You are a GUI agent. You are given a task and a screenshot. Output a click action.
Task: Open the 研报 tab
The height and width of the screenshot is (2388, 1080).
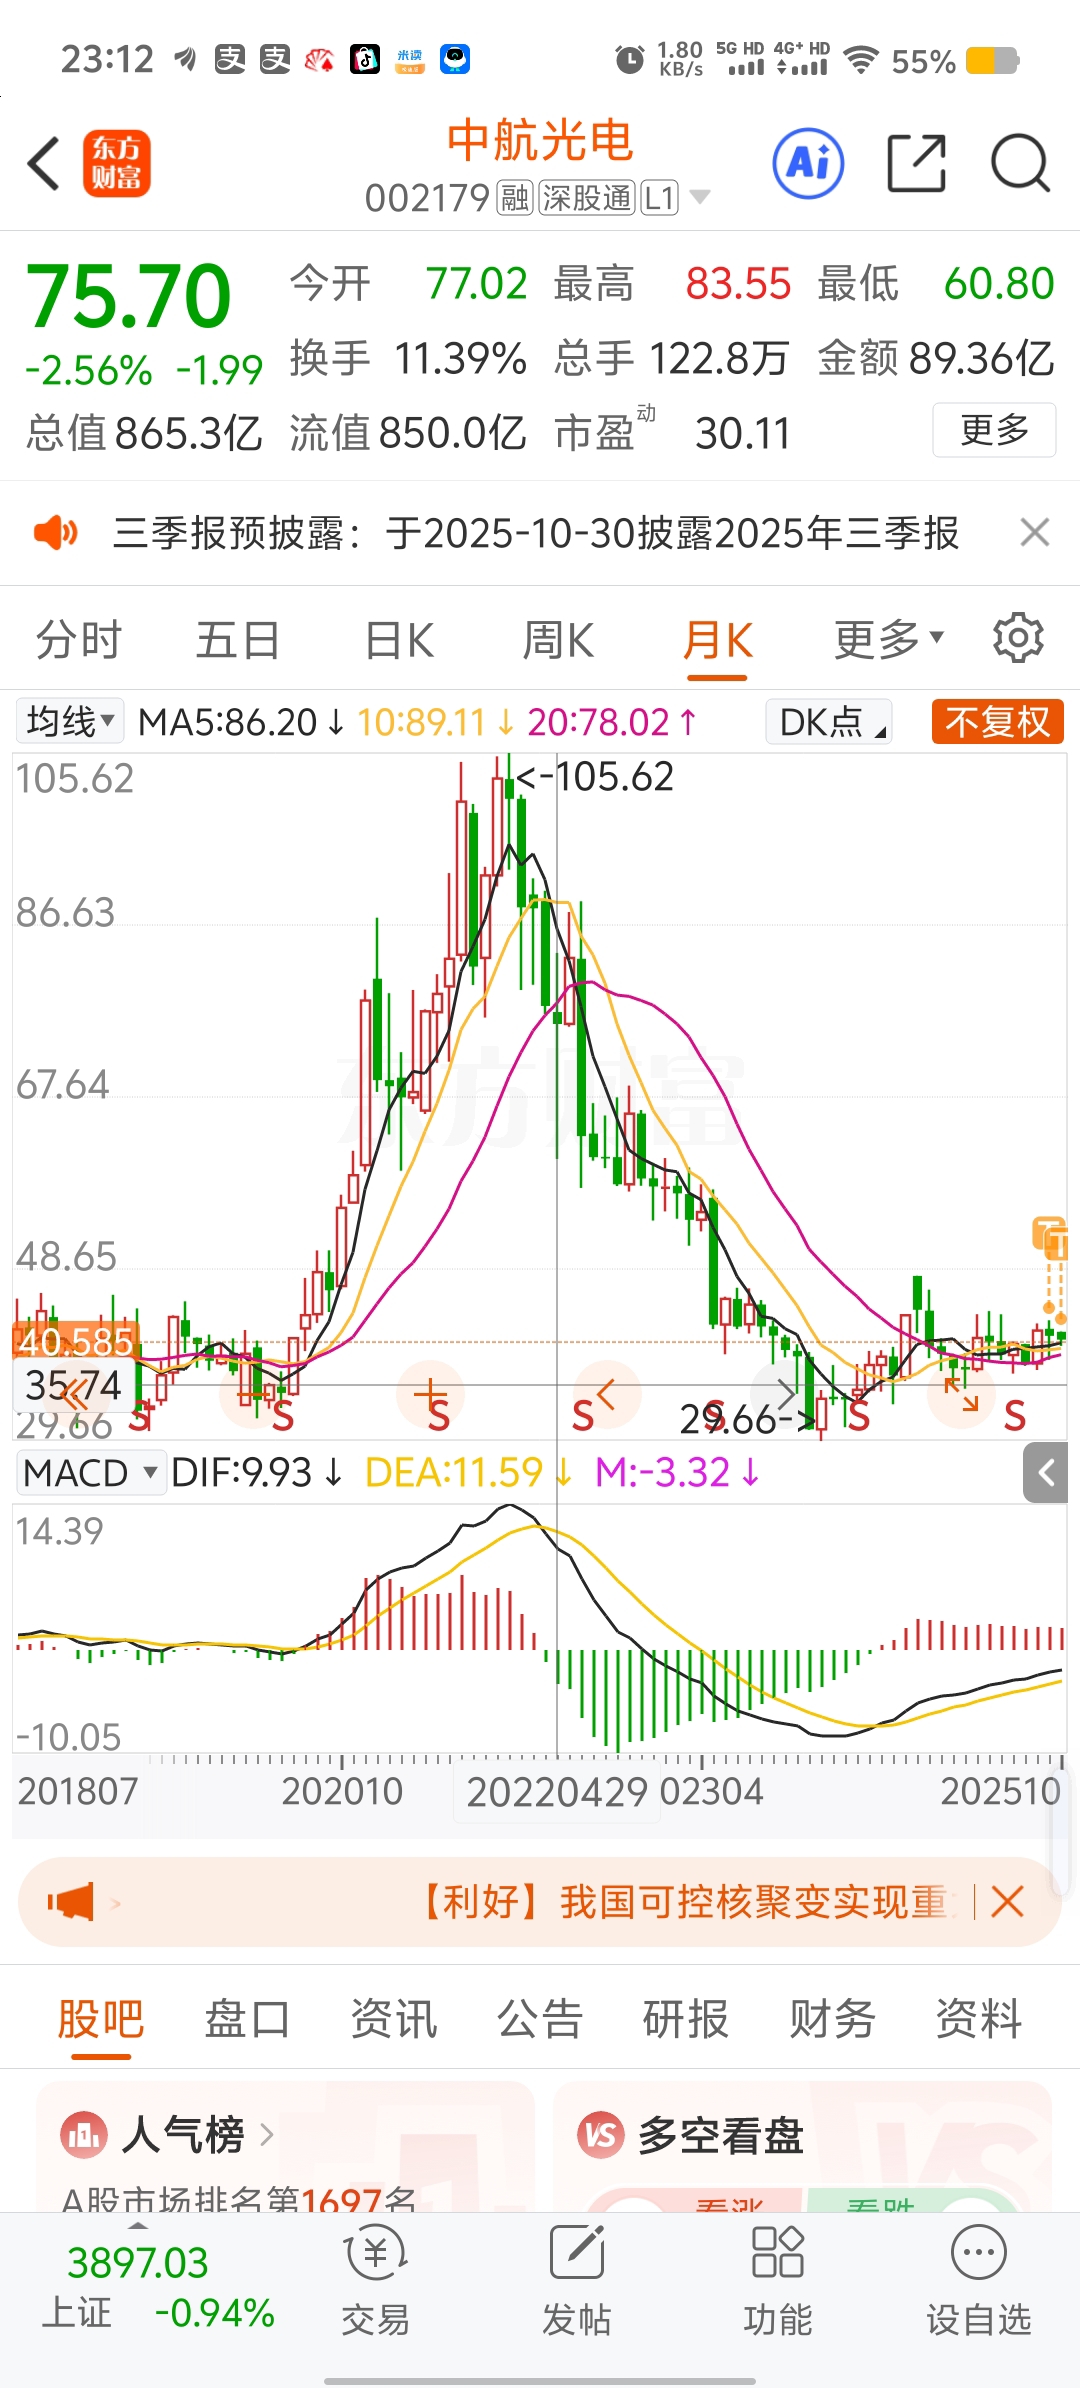[x=685, y=2018]
